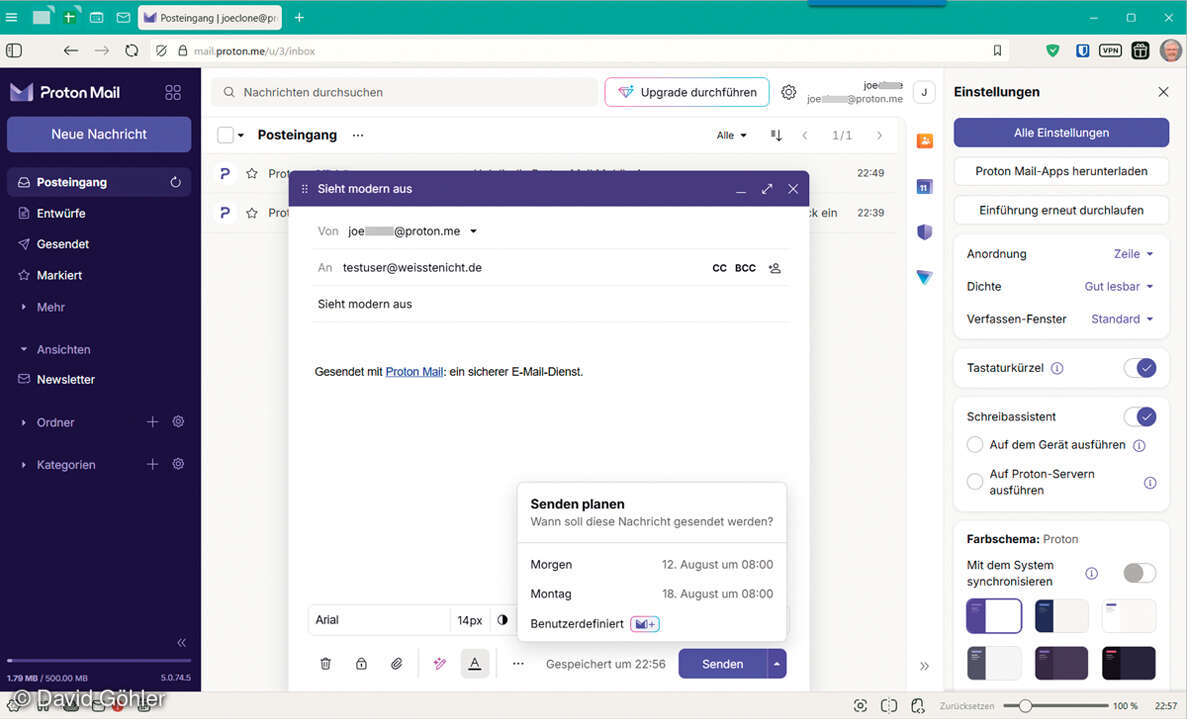Open the settings gear in top bar

click(789, 92)
